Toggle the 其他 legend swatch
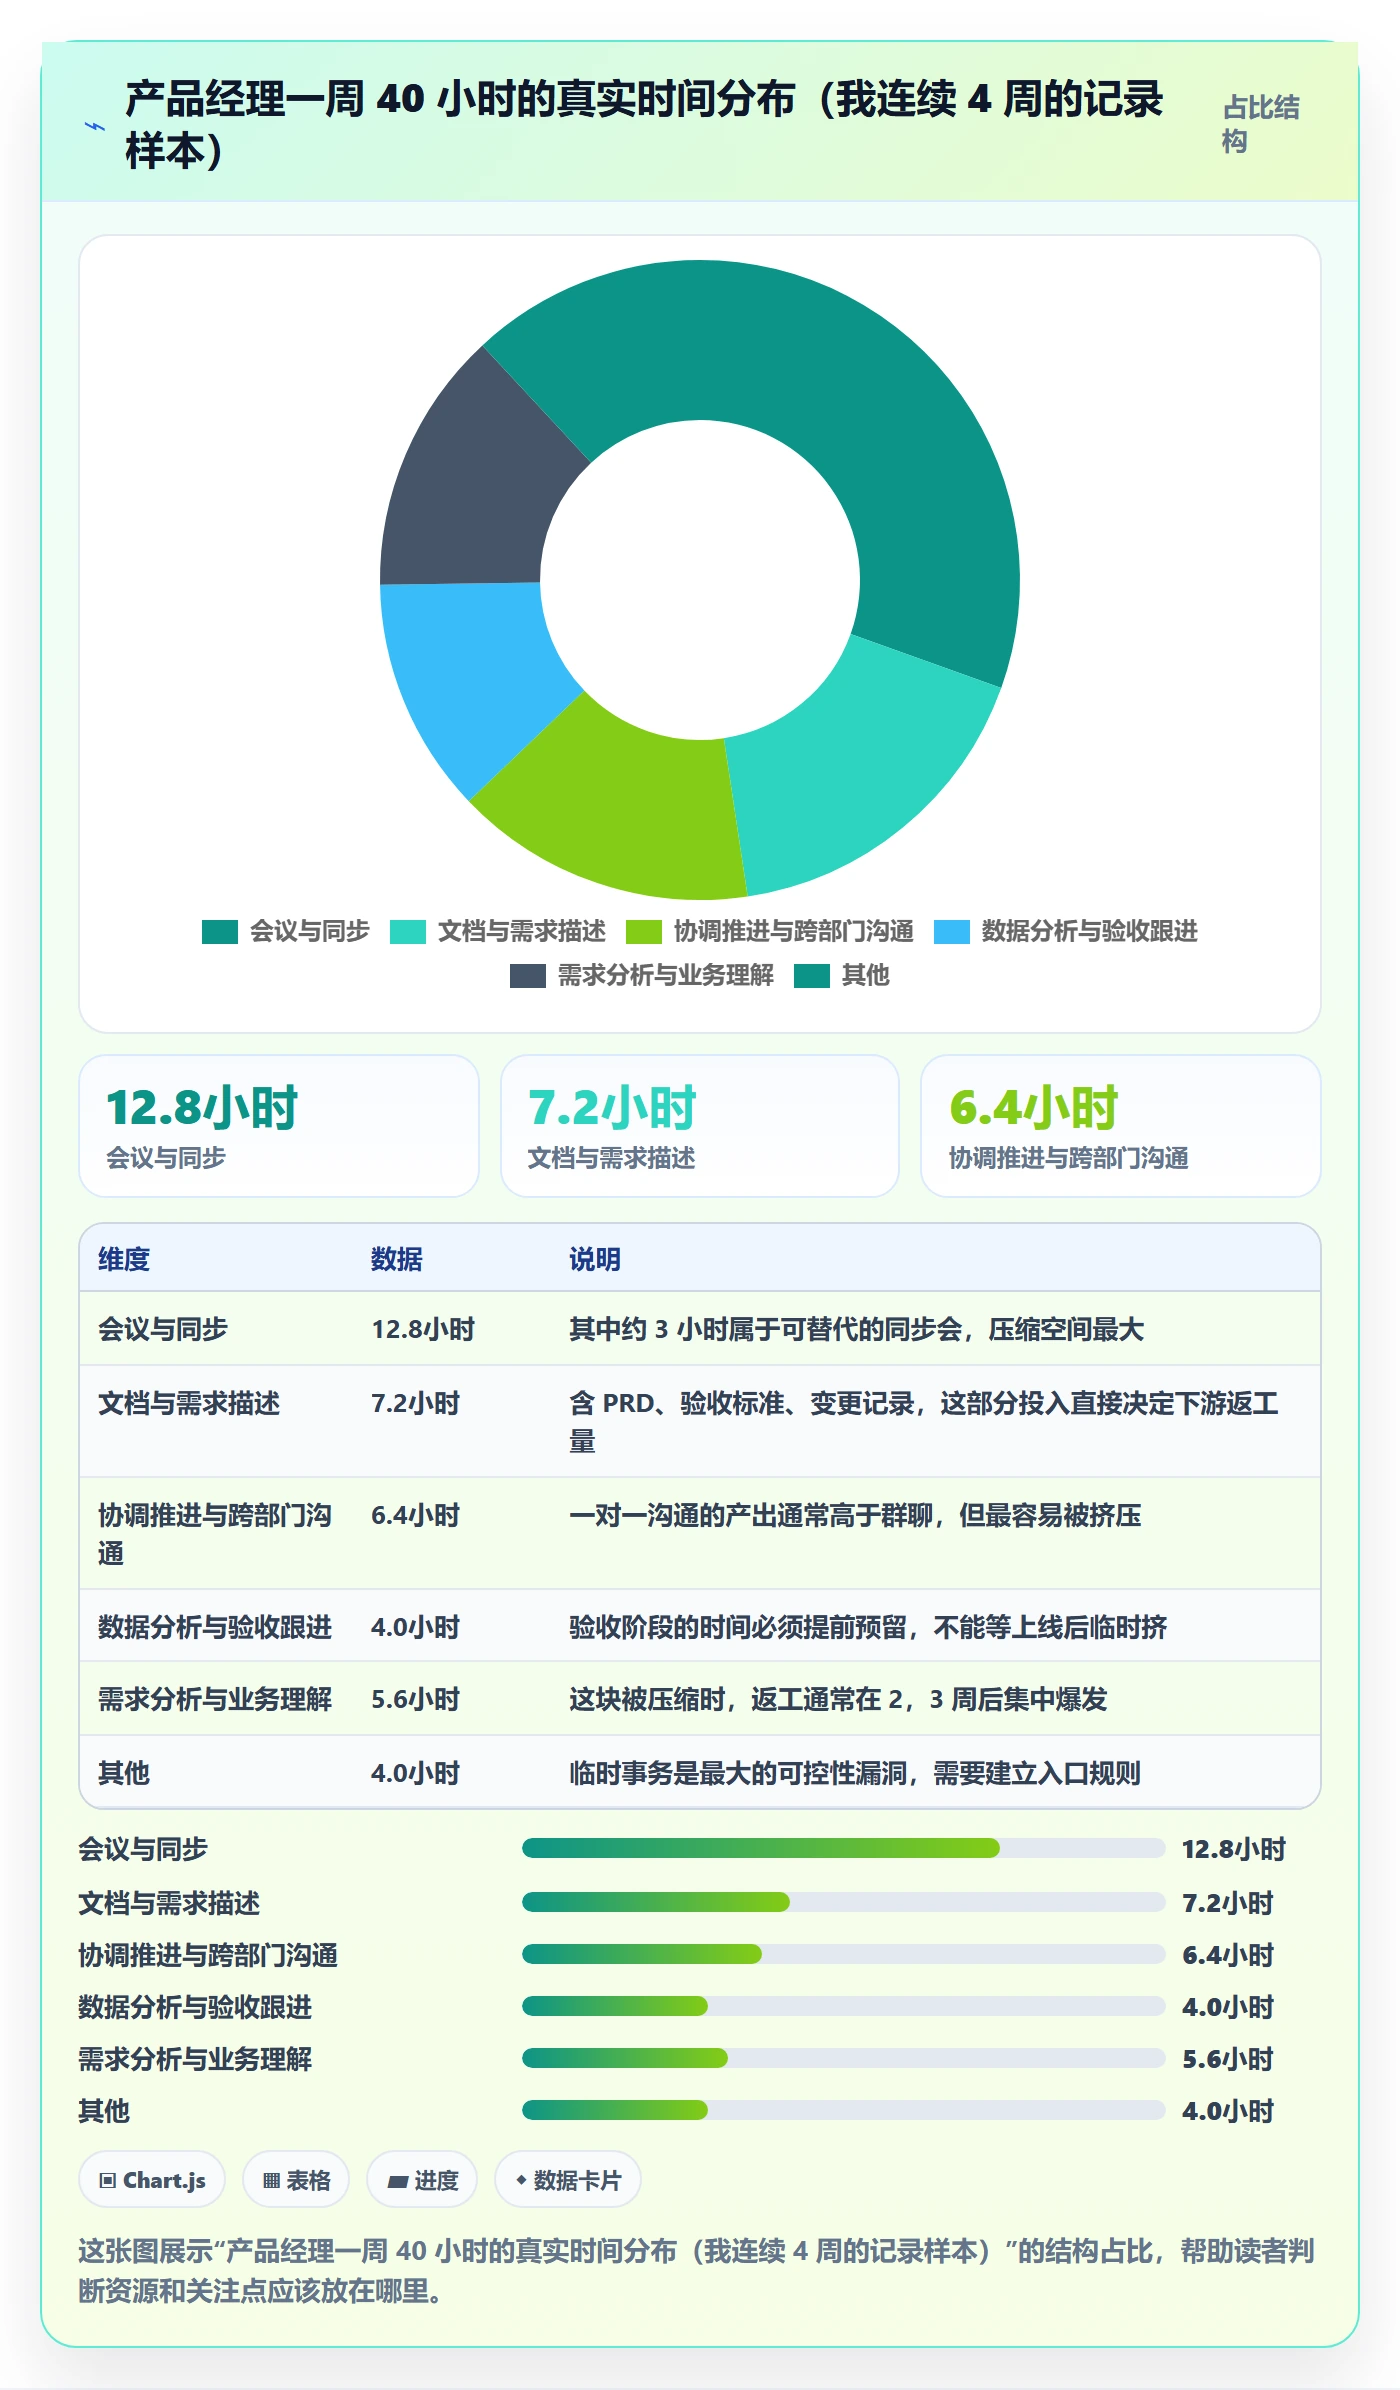 coord(812,976)
